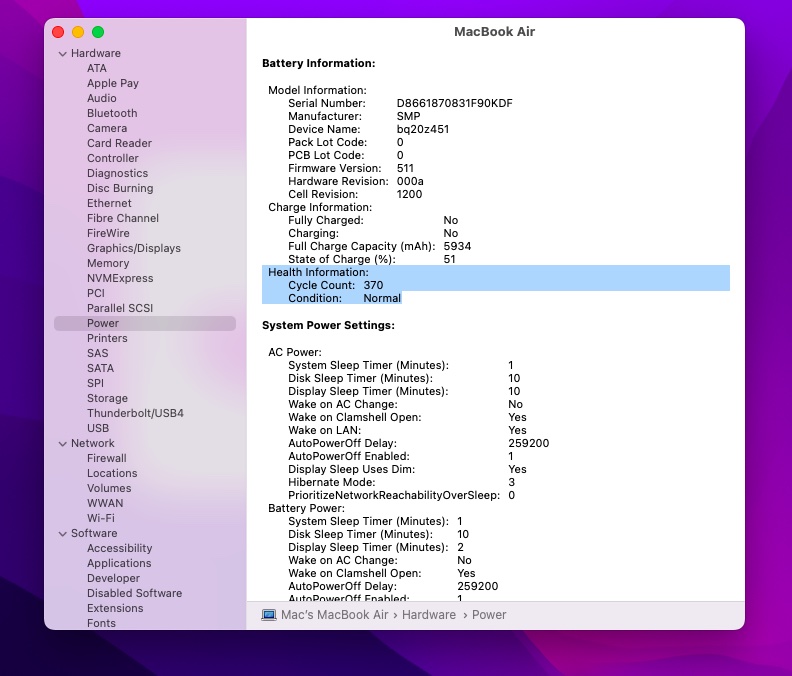
Task: Open Disabled Software in sidebar
Action: (134, 593)
